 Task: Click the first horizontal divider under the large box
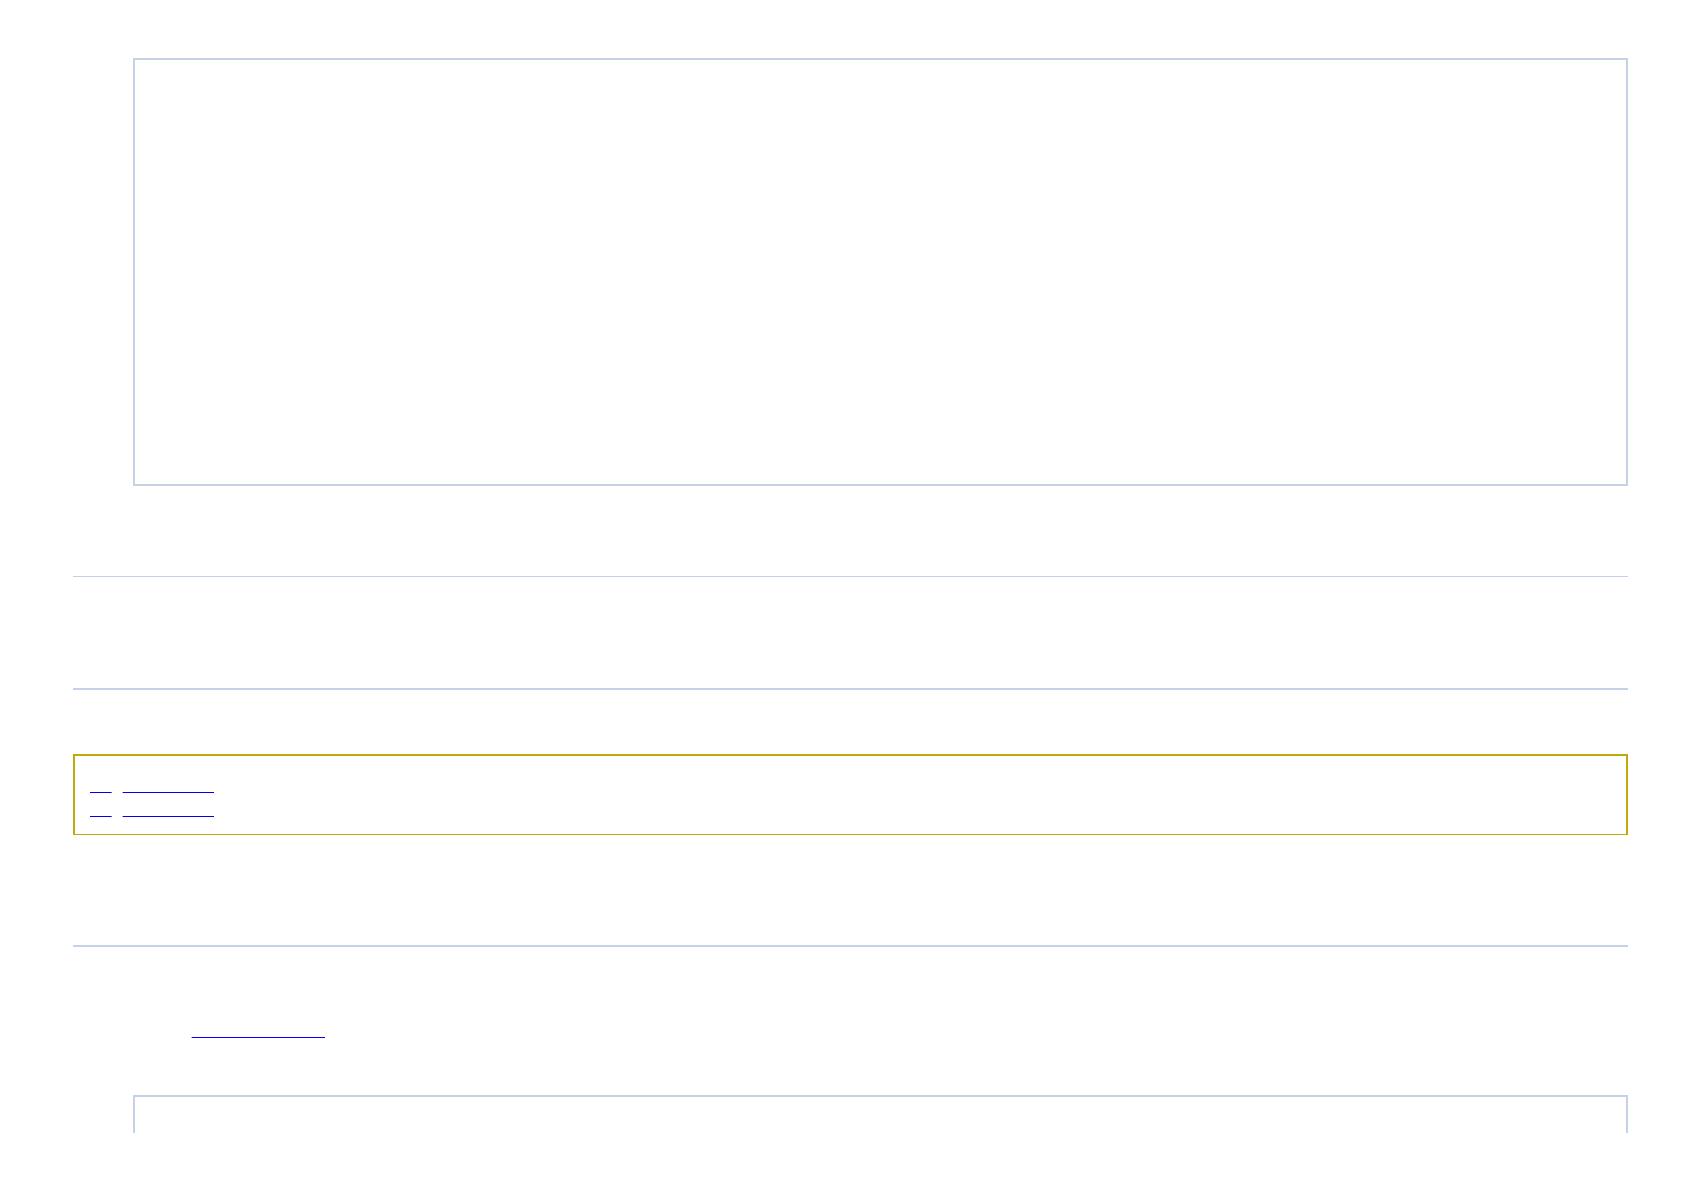pyautogui.click(x=850, y=576)
